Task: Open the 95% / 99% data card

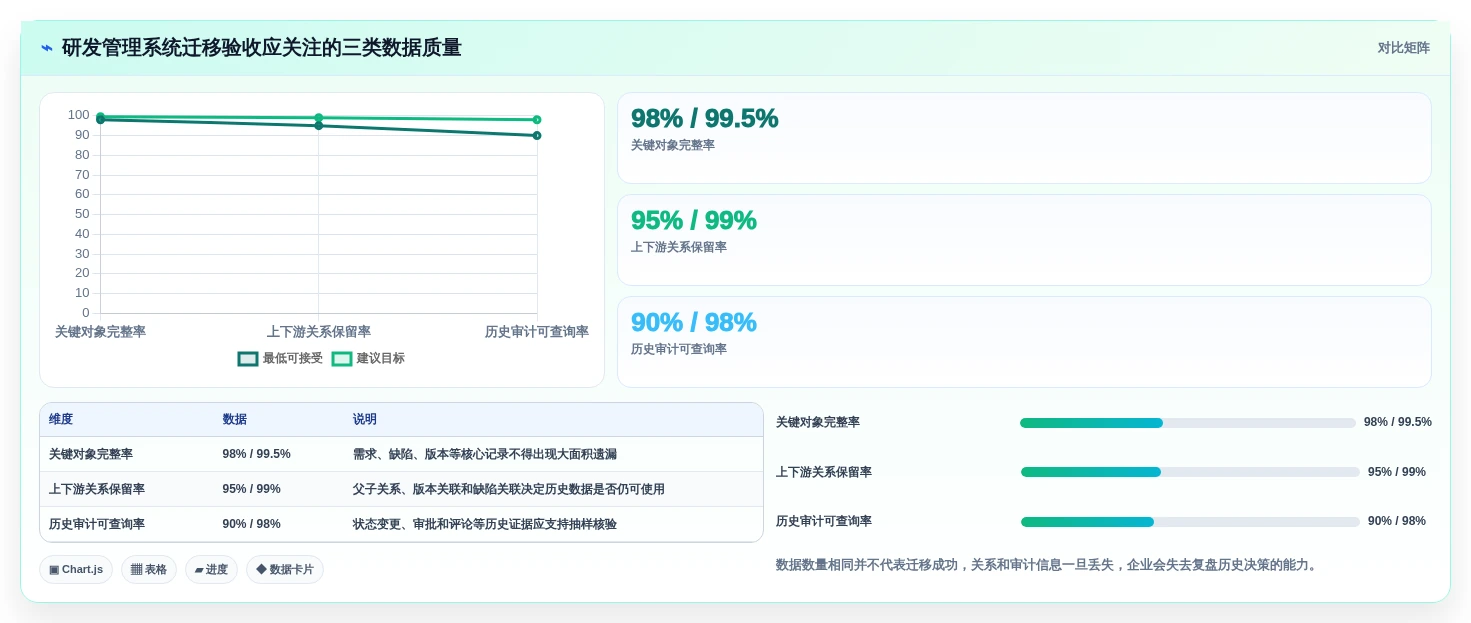Action: click(x=1024, y=240)
